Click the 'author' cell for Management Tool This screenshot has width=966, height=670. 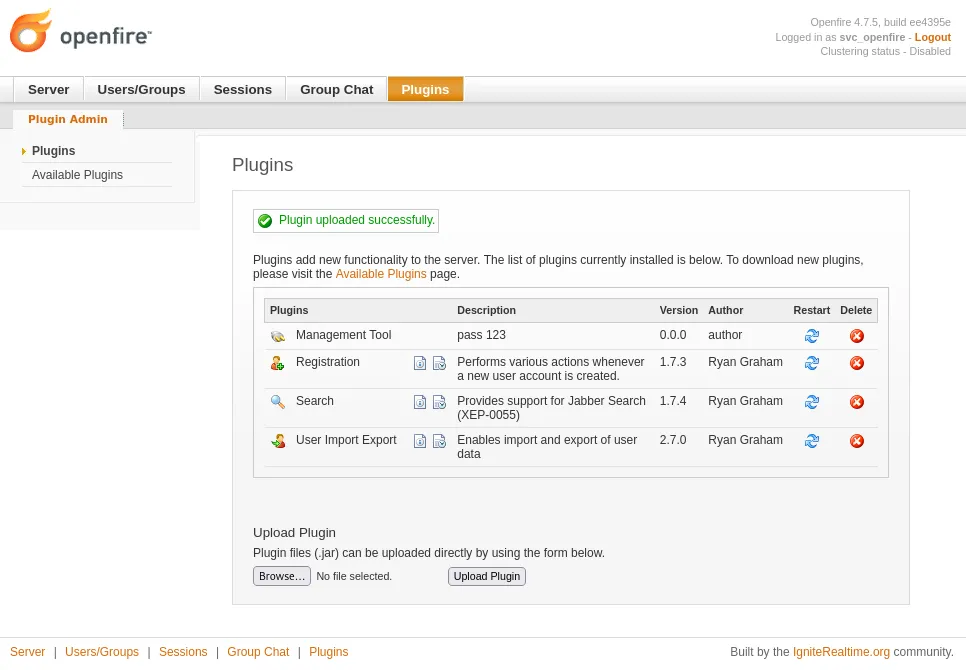point(725,335)
